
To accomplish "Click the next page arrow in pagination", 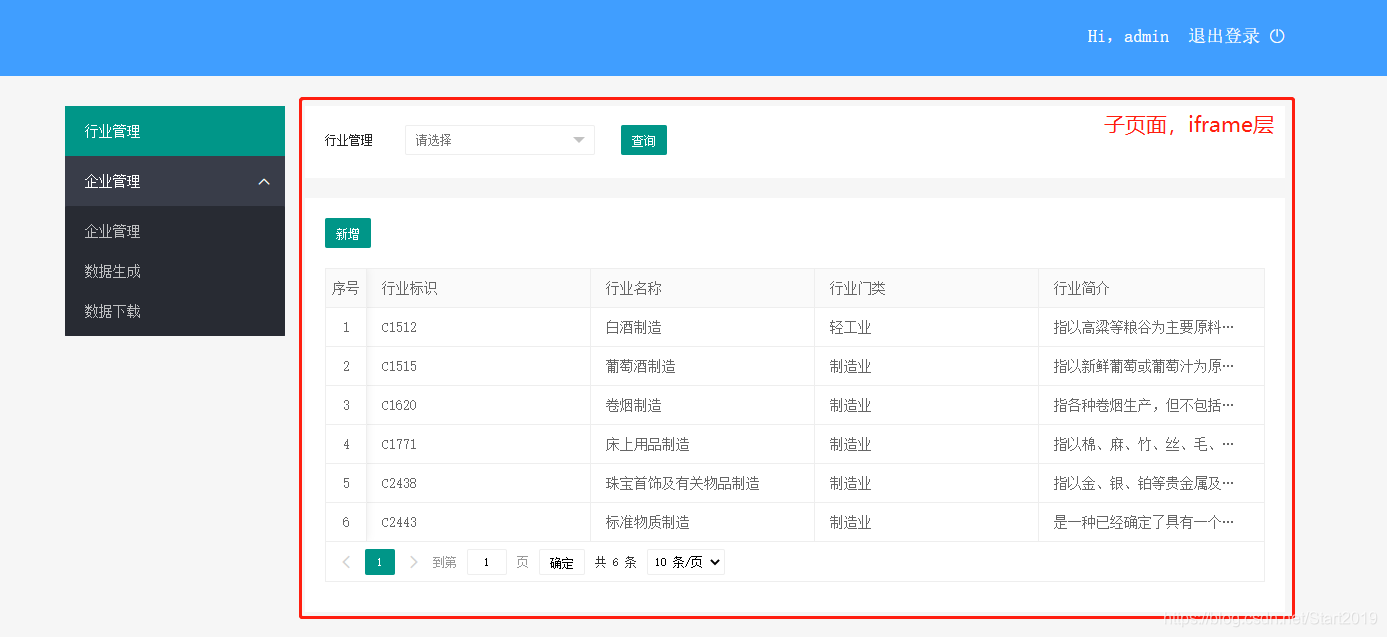I will 413,561.
